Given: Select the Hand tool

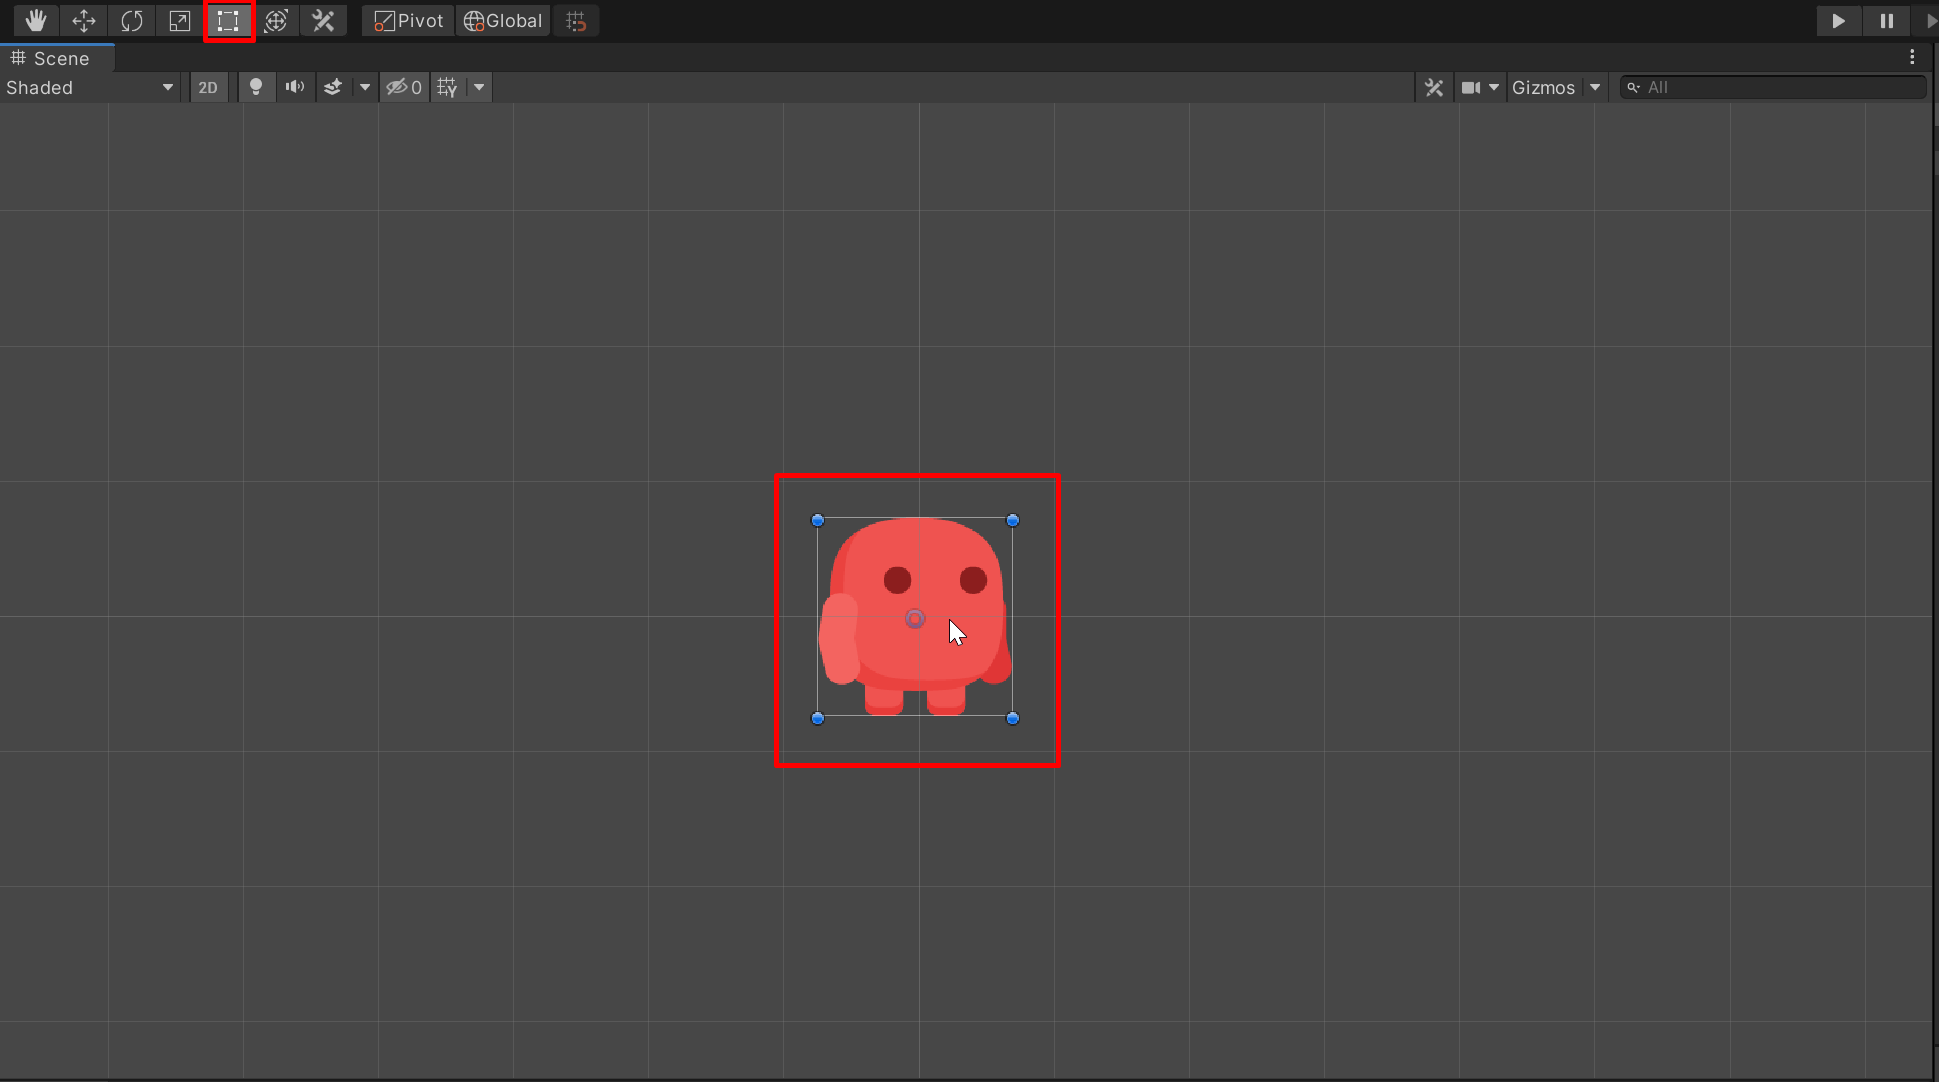Looking at the screenshot, I should 36,21.
